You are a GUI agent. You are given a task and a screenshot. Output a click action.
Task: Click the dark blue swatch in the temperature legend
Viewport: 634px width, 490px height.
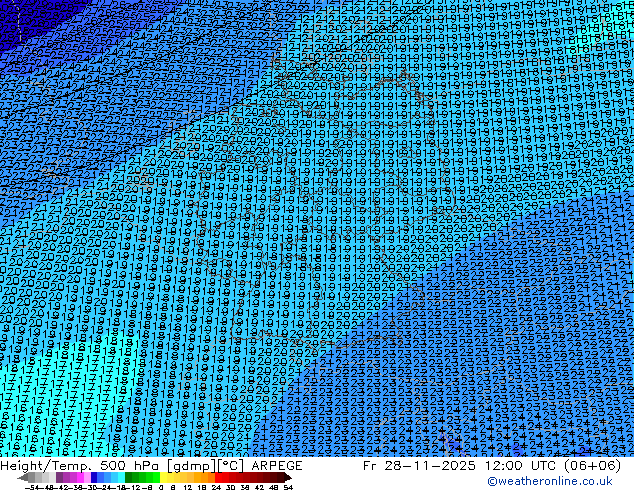[x=94, y=477]
